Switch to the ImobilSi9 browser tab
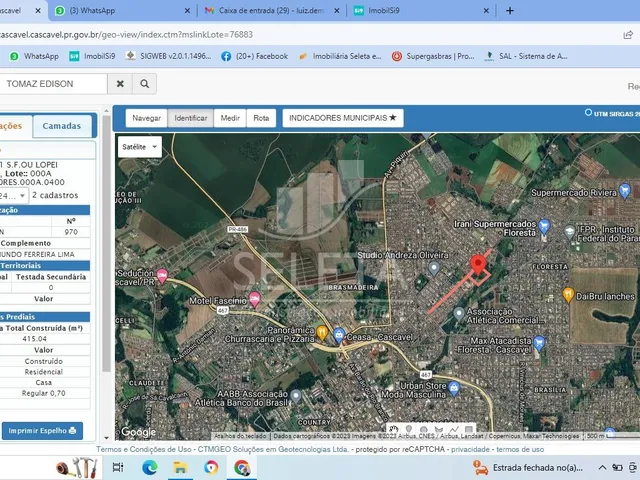The width and height of the screenshot is (640, 480). 421,11
